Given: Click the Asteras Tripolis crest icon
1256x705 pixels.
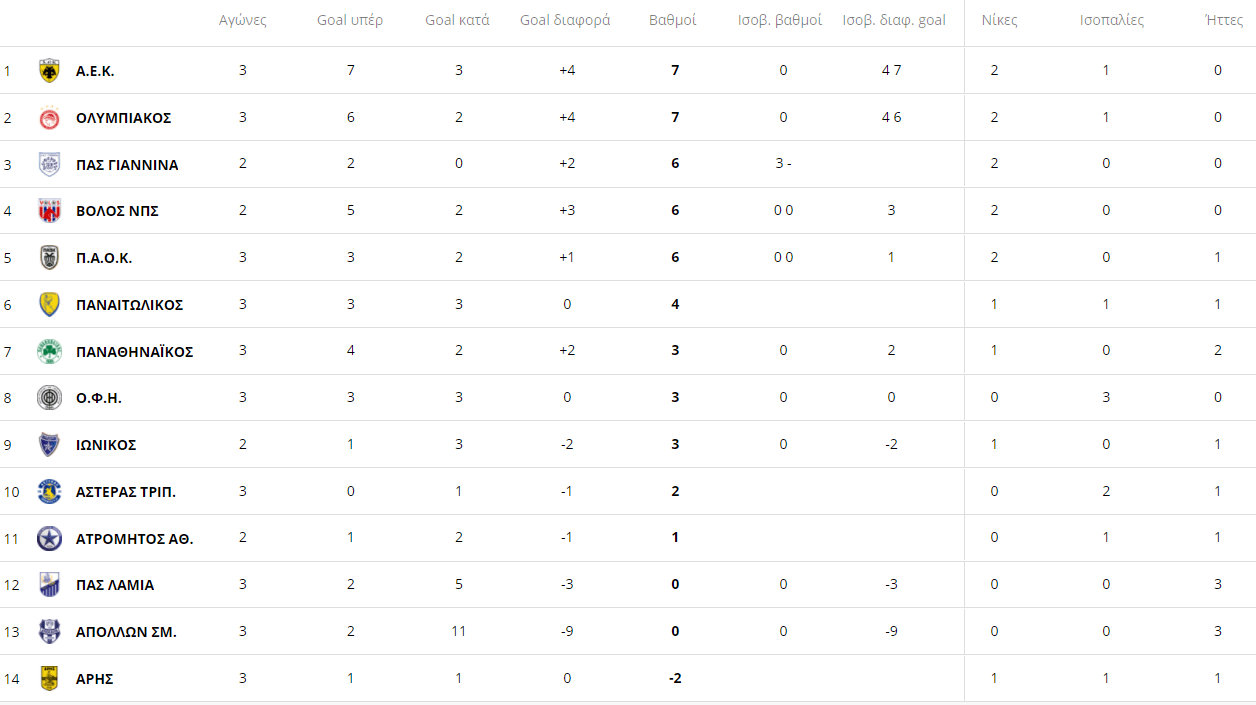Looking at the screenshot, I should pyautogui.click(x=49, y=491).
